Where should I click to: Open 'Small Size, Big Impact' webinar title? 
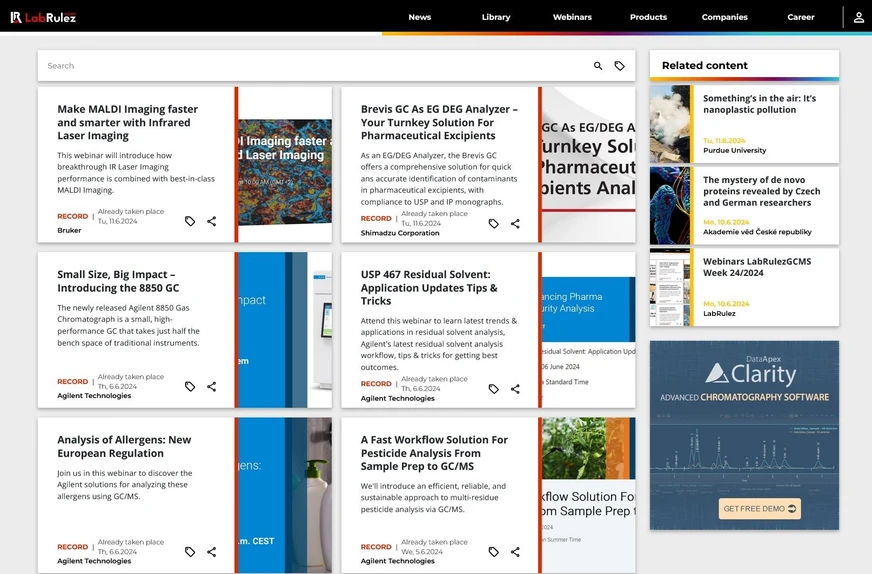pyautogui.click(x=118, y=281)
